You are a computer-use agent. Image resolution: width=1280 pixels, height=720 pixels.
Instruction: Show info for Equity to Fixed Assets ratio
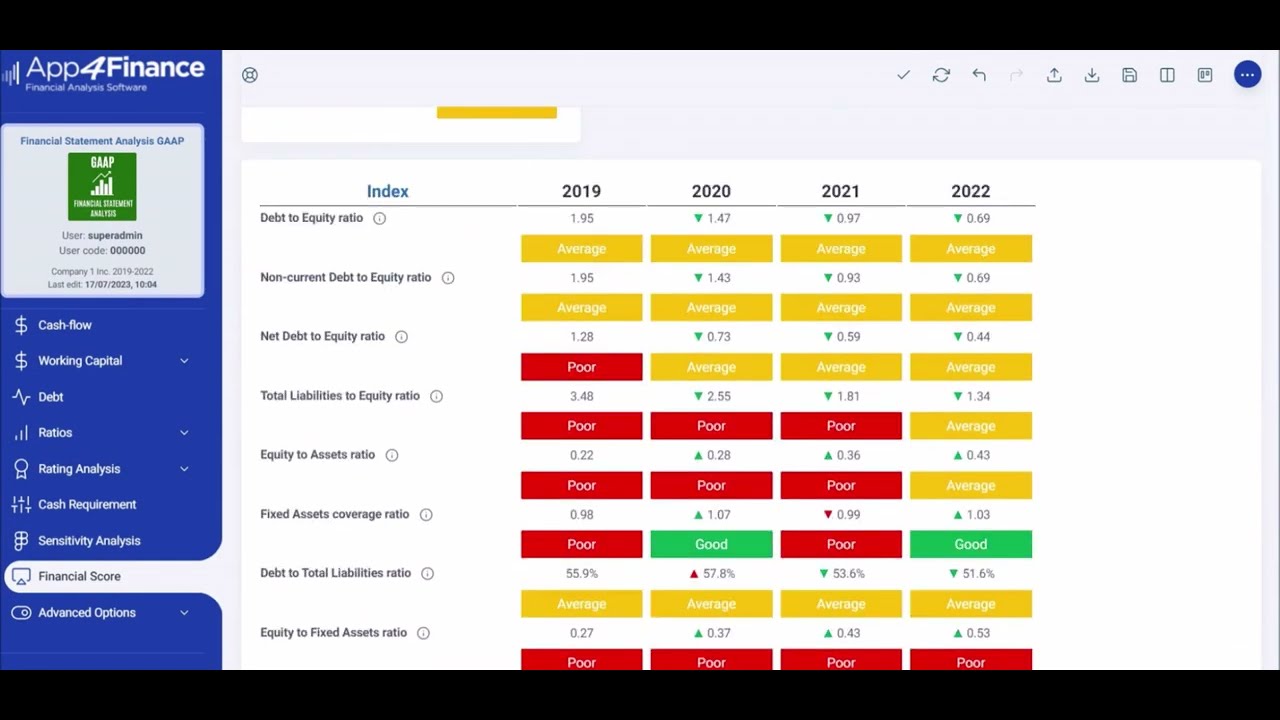click(x=423, y=633)
